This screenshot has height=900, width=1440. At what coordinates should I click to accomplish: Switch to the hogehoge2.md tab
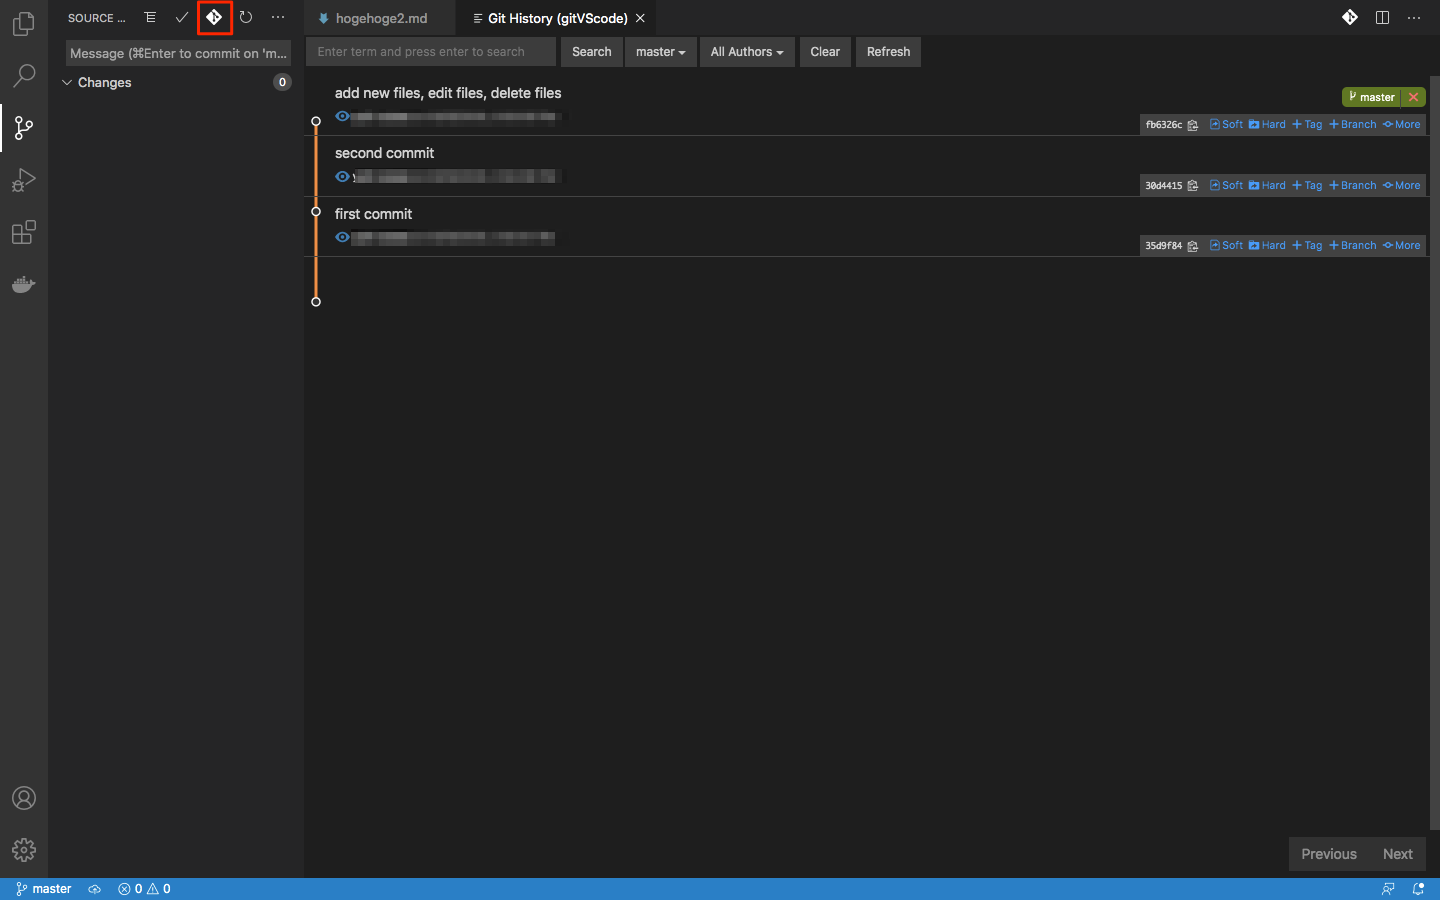click(378, 17)
